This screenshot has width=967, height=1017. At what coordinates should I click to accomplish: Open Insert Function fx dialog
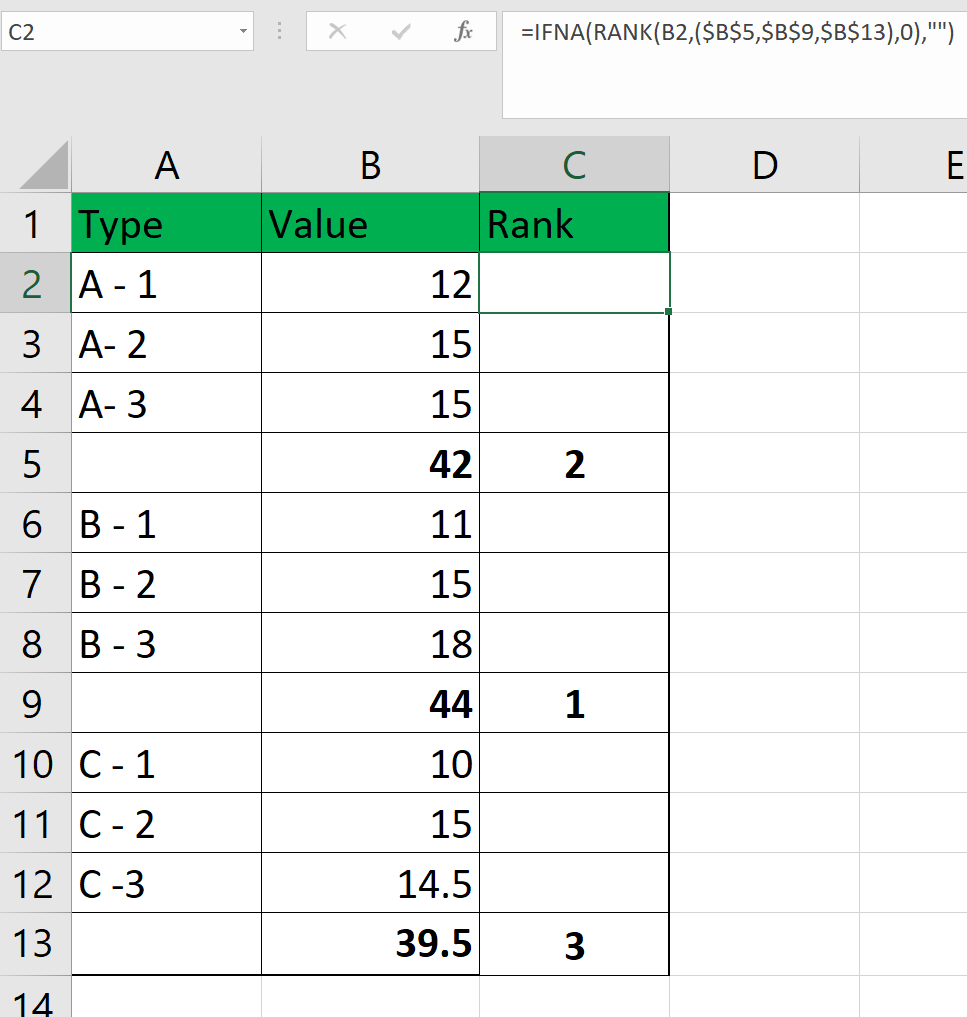(x=463, y=32)
